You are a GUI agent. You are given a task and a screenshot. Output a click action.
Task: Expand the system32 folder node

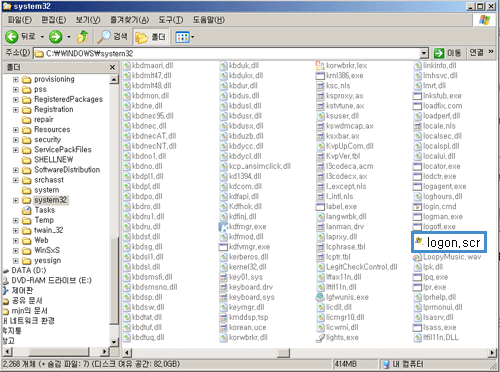click(x=16, y=200)
